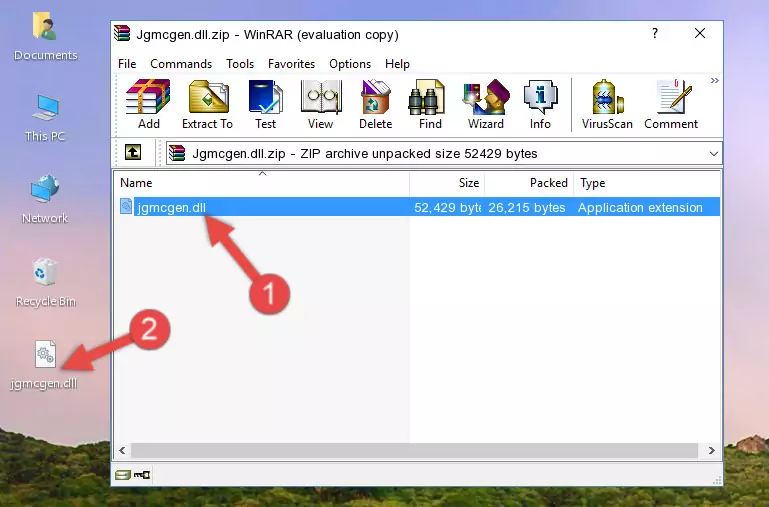Image resolution: width=769 pixels, height=507 pixels.
Task: Click the drive icon in status bar
Action: pyautogui.click(x=123, y=475)
